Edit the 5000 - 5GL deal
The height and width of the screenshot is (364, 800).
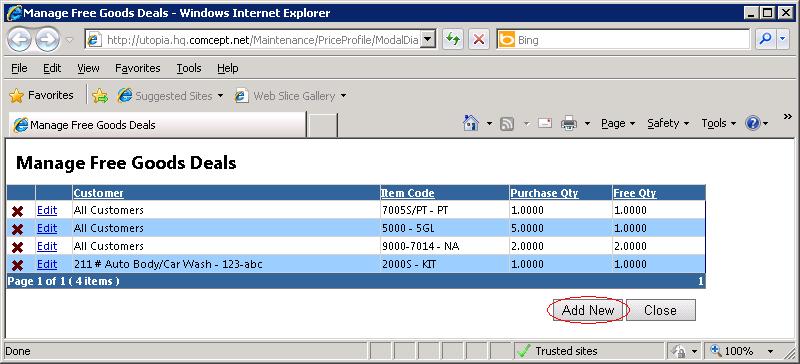pyautogui.click(x=47, y=228)
